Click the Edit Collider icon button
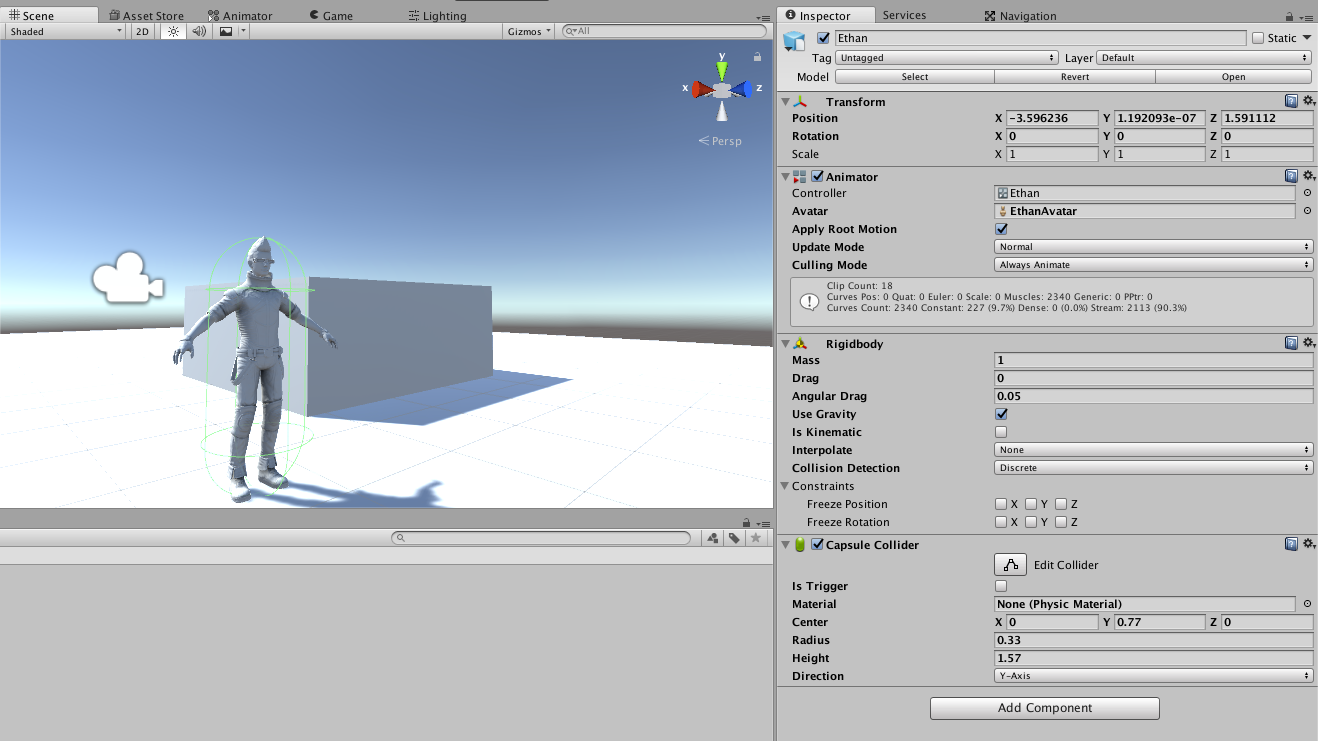 coord(1010,565)
